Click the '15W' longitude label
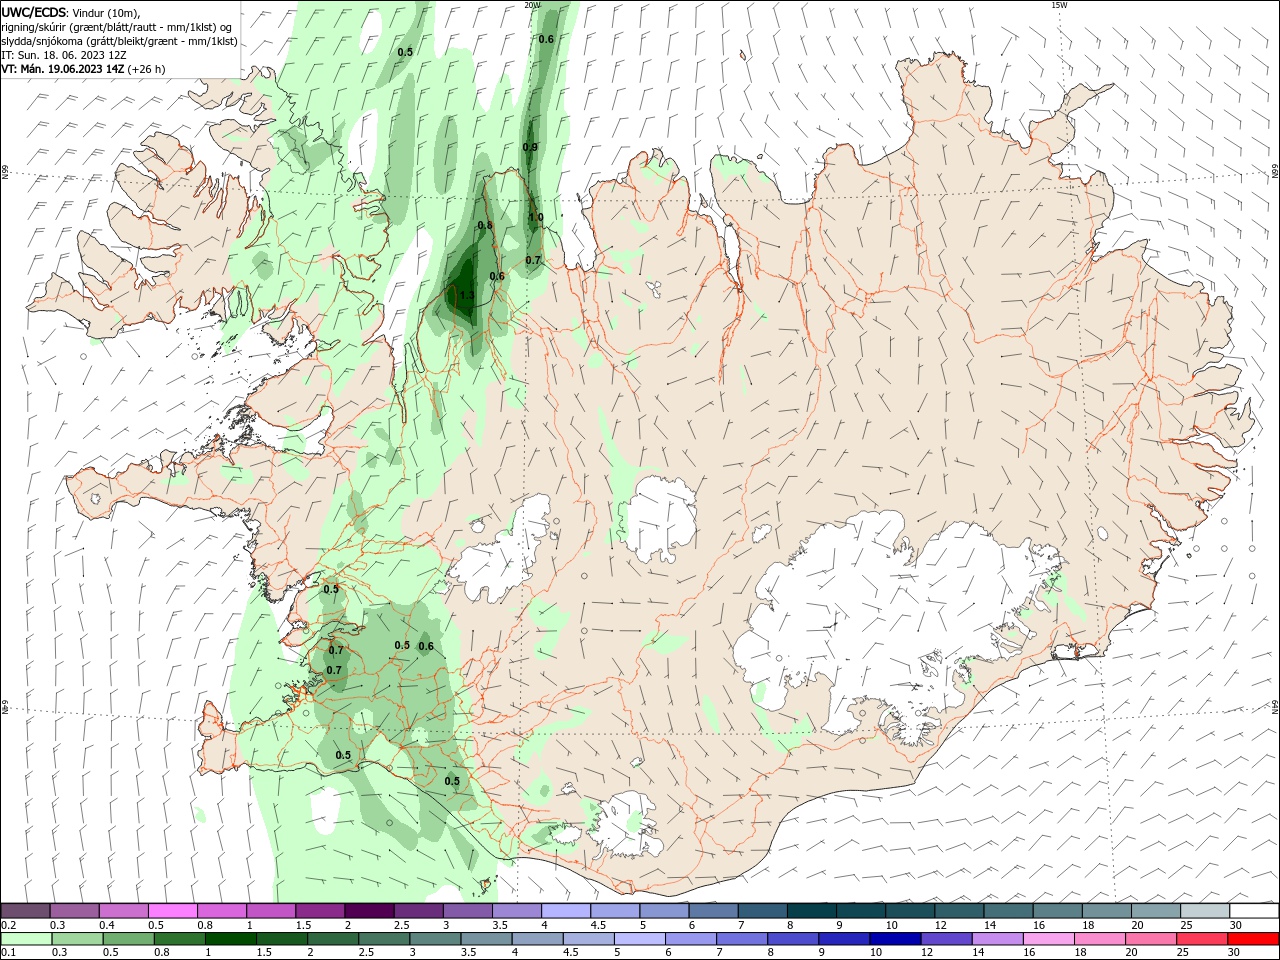The image size is (1280, 960). click(x=1059, y=5)
